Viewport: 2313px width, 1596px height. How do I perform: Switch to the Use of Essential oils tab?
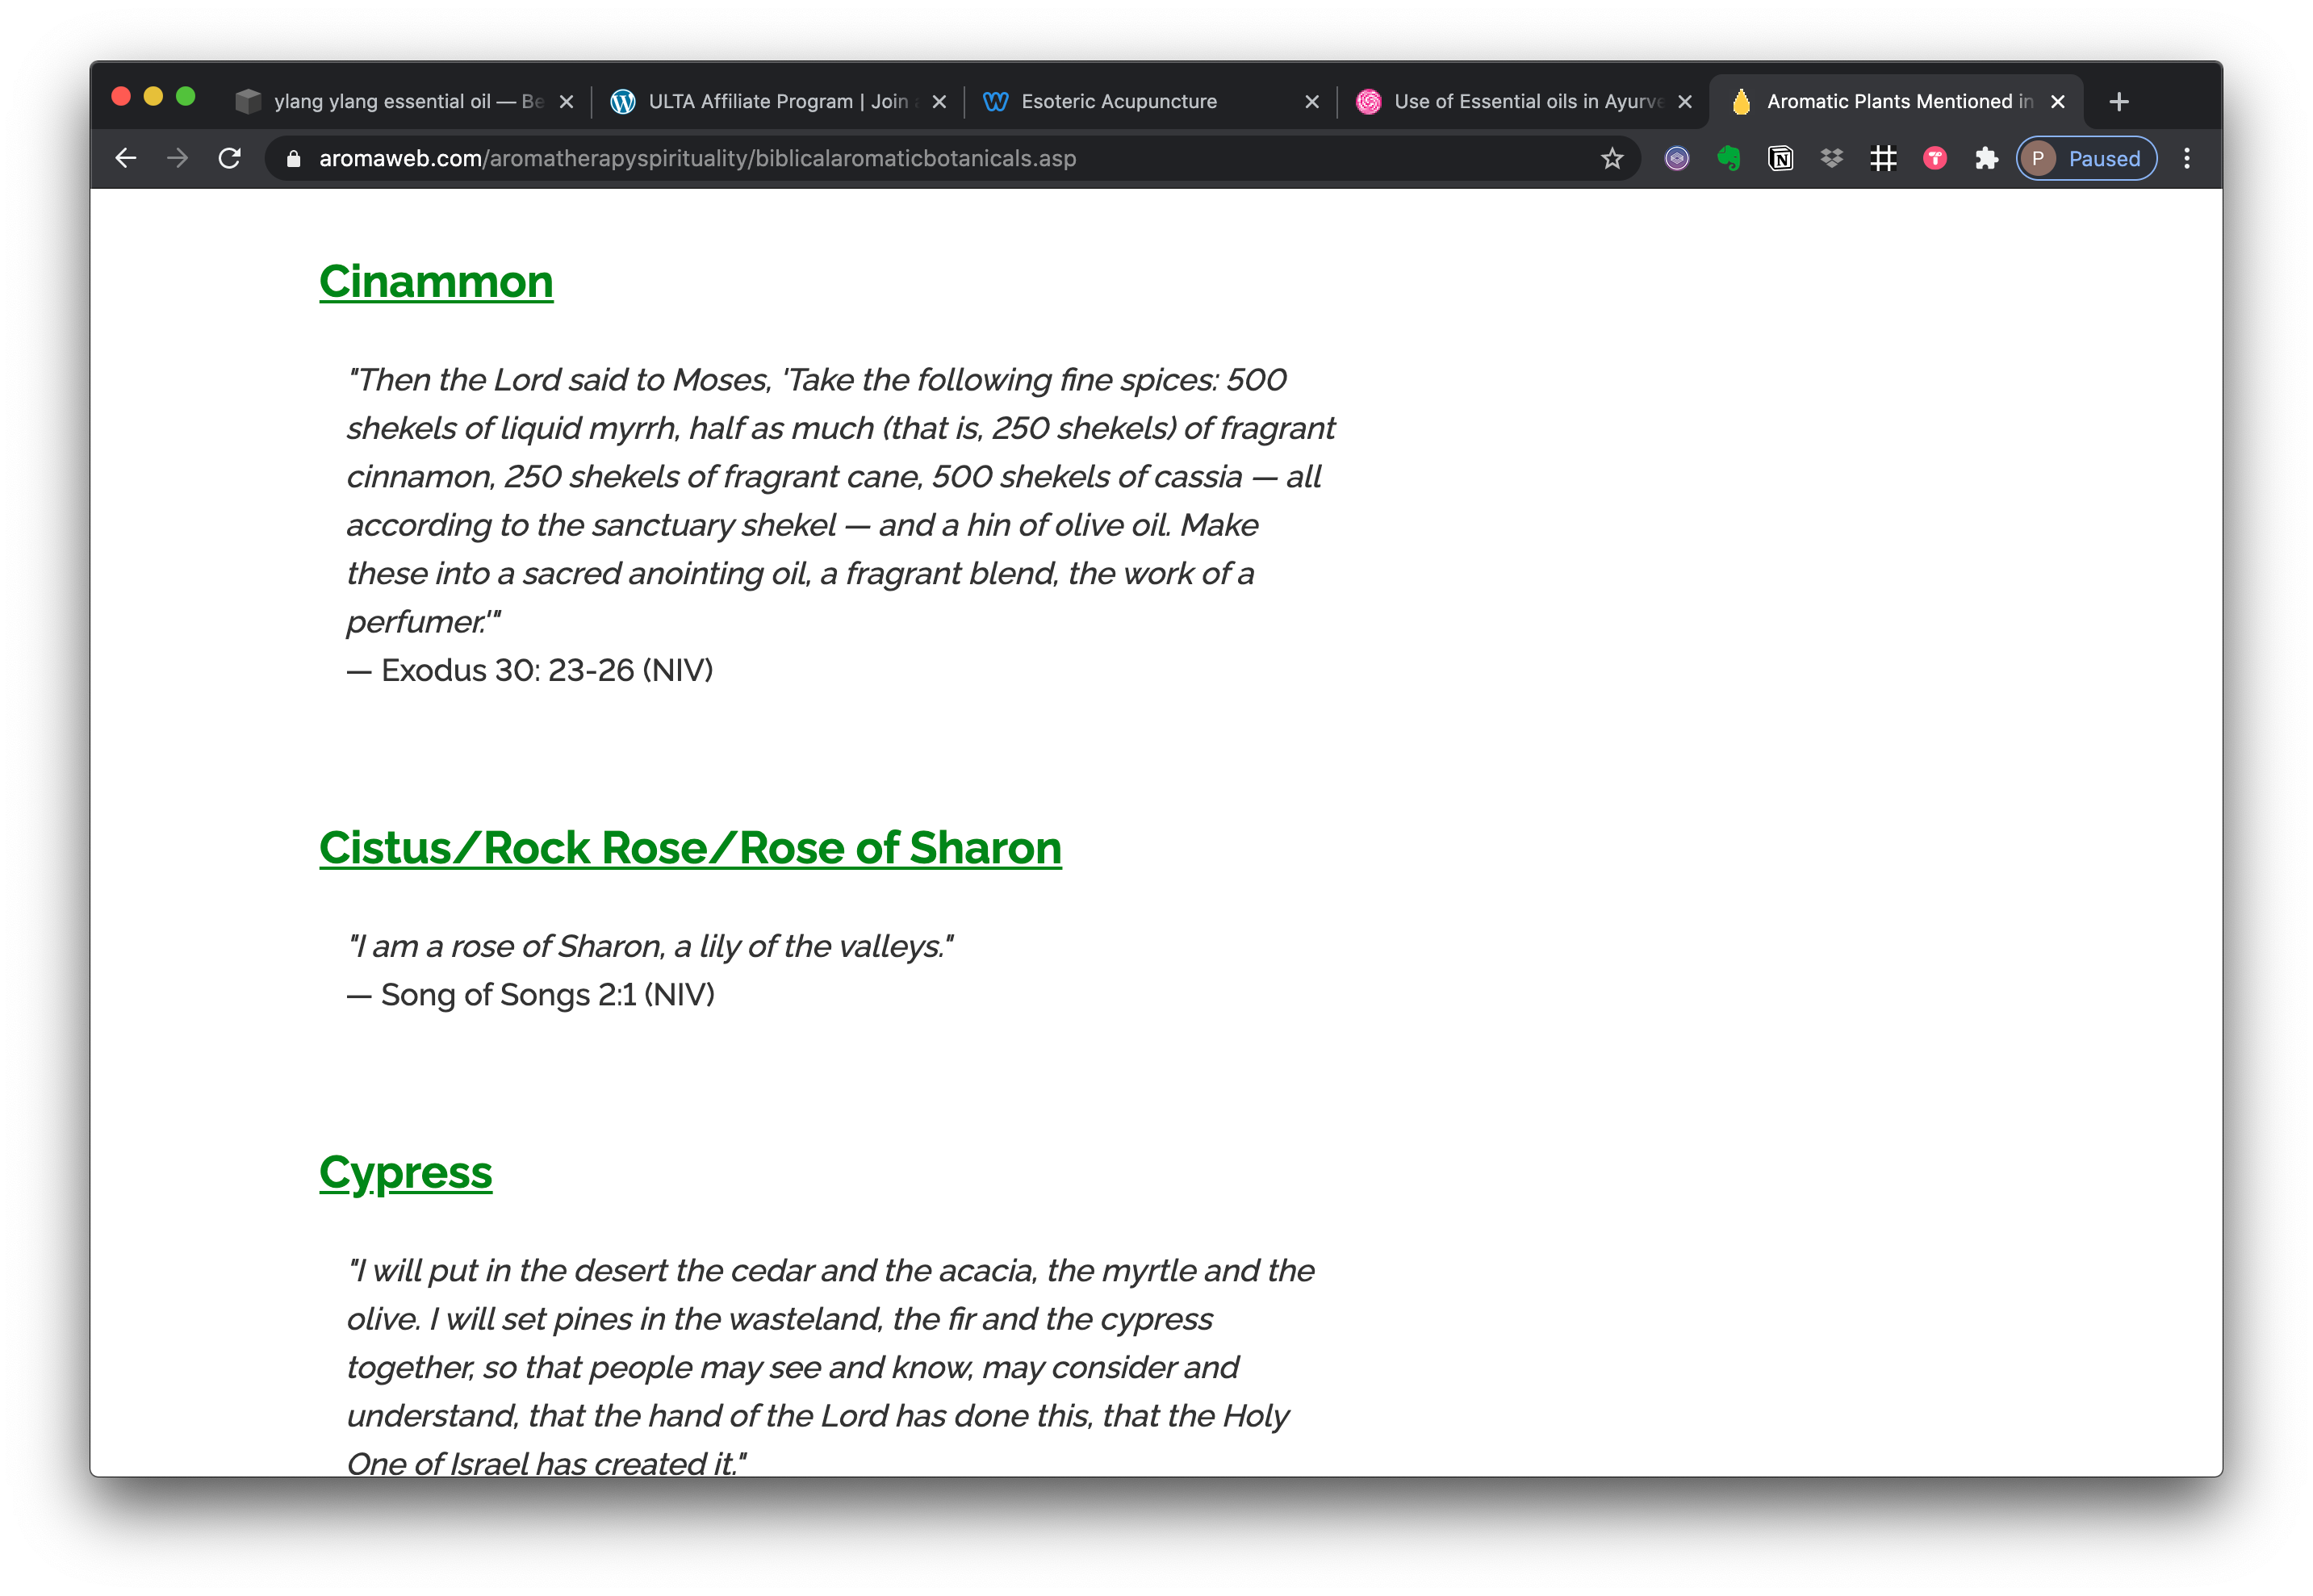point(1523,101)
